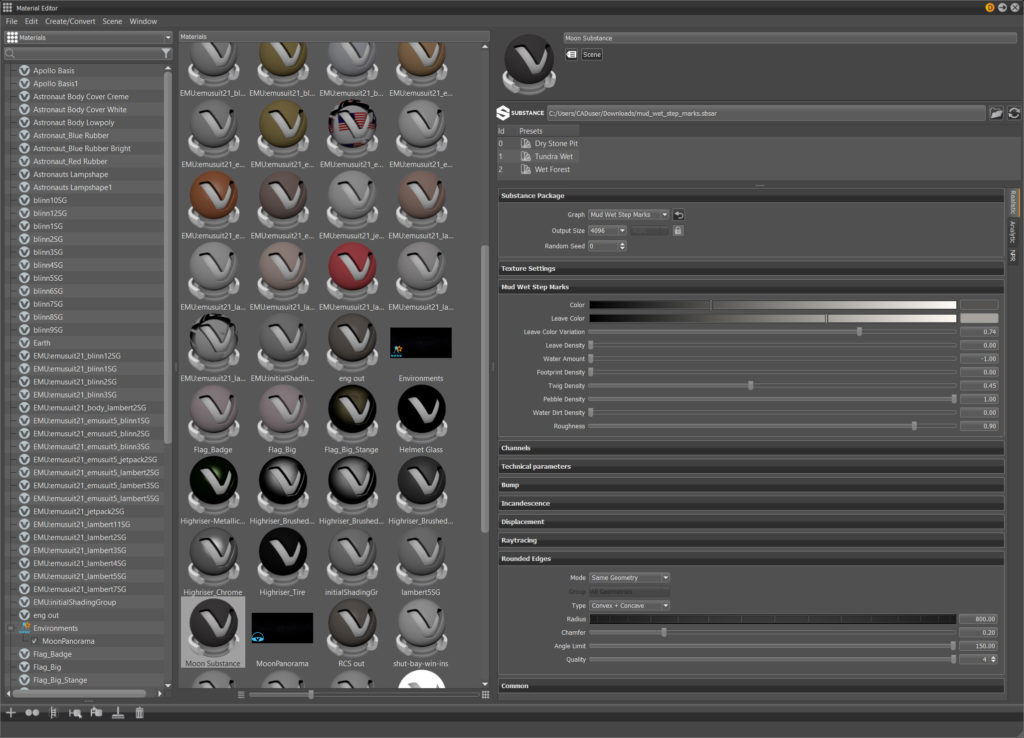
Task: Open the Rounded Edges Type dropdown
Action: coord(630,605)
